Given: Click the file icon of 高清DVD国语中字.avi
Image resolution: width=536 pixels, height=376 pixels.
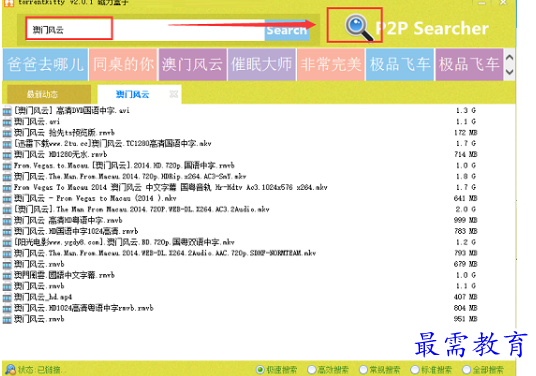Looking at the screenshot, I should tap(7, 111).
